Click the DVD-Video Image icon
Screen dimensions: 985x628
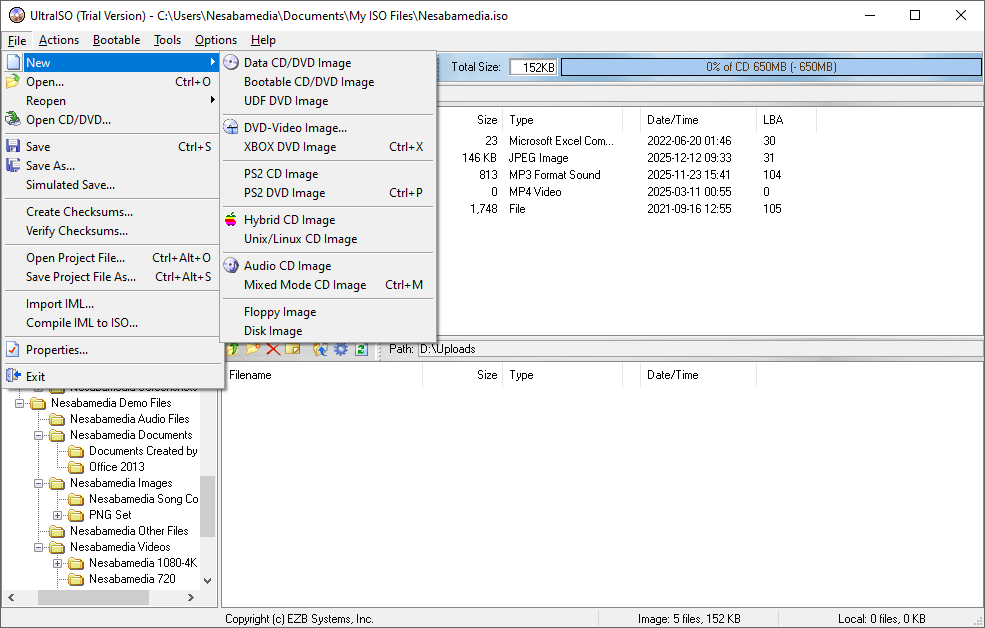coord(231,128)
